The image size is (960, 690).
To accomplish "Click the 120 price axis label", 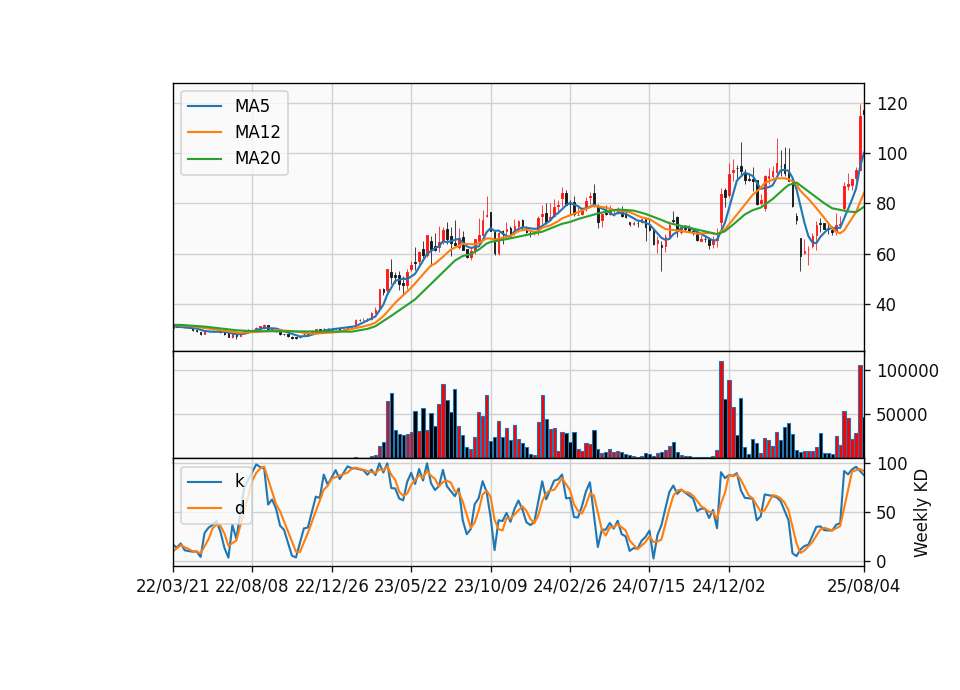I will click(892, 103).
